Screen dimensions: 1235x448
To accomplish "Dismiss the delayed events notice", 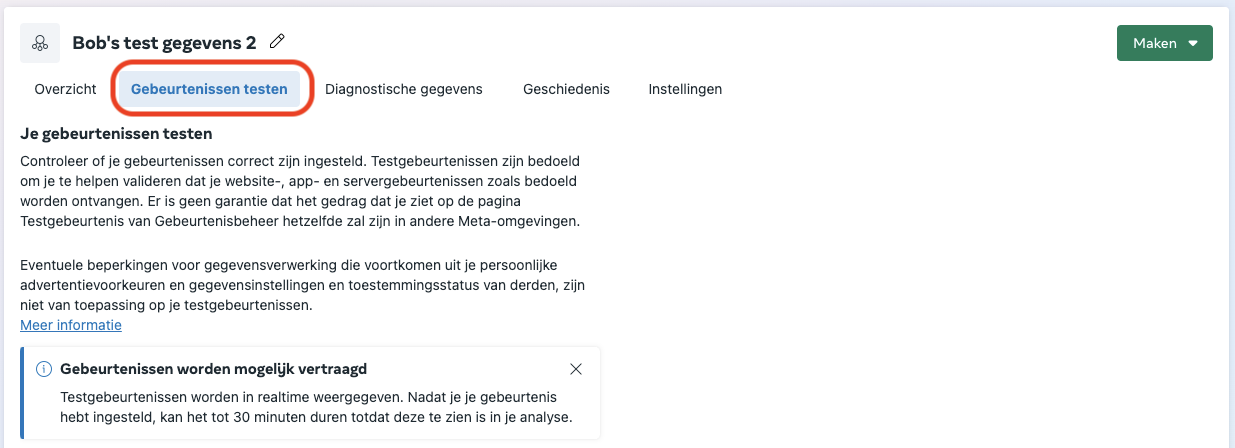I will [x=575, y=369].
